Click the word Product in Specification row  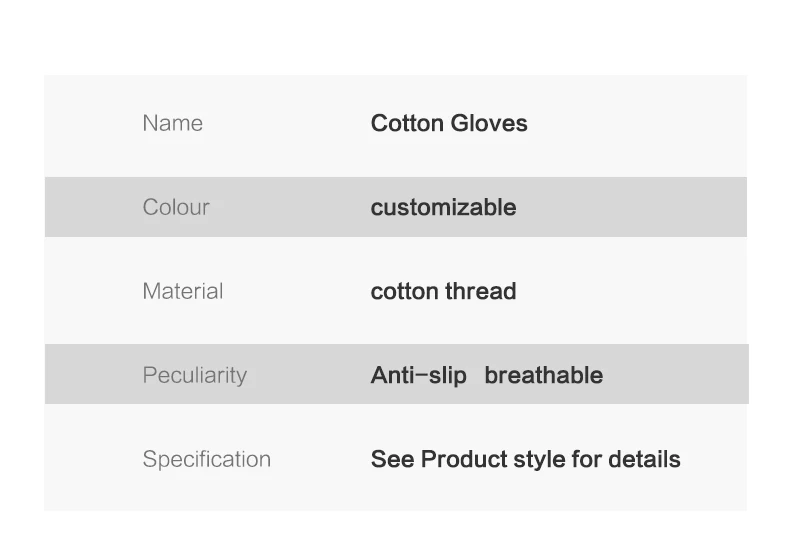465,459
